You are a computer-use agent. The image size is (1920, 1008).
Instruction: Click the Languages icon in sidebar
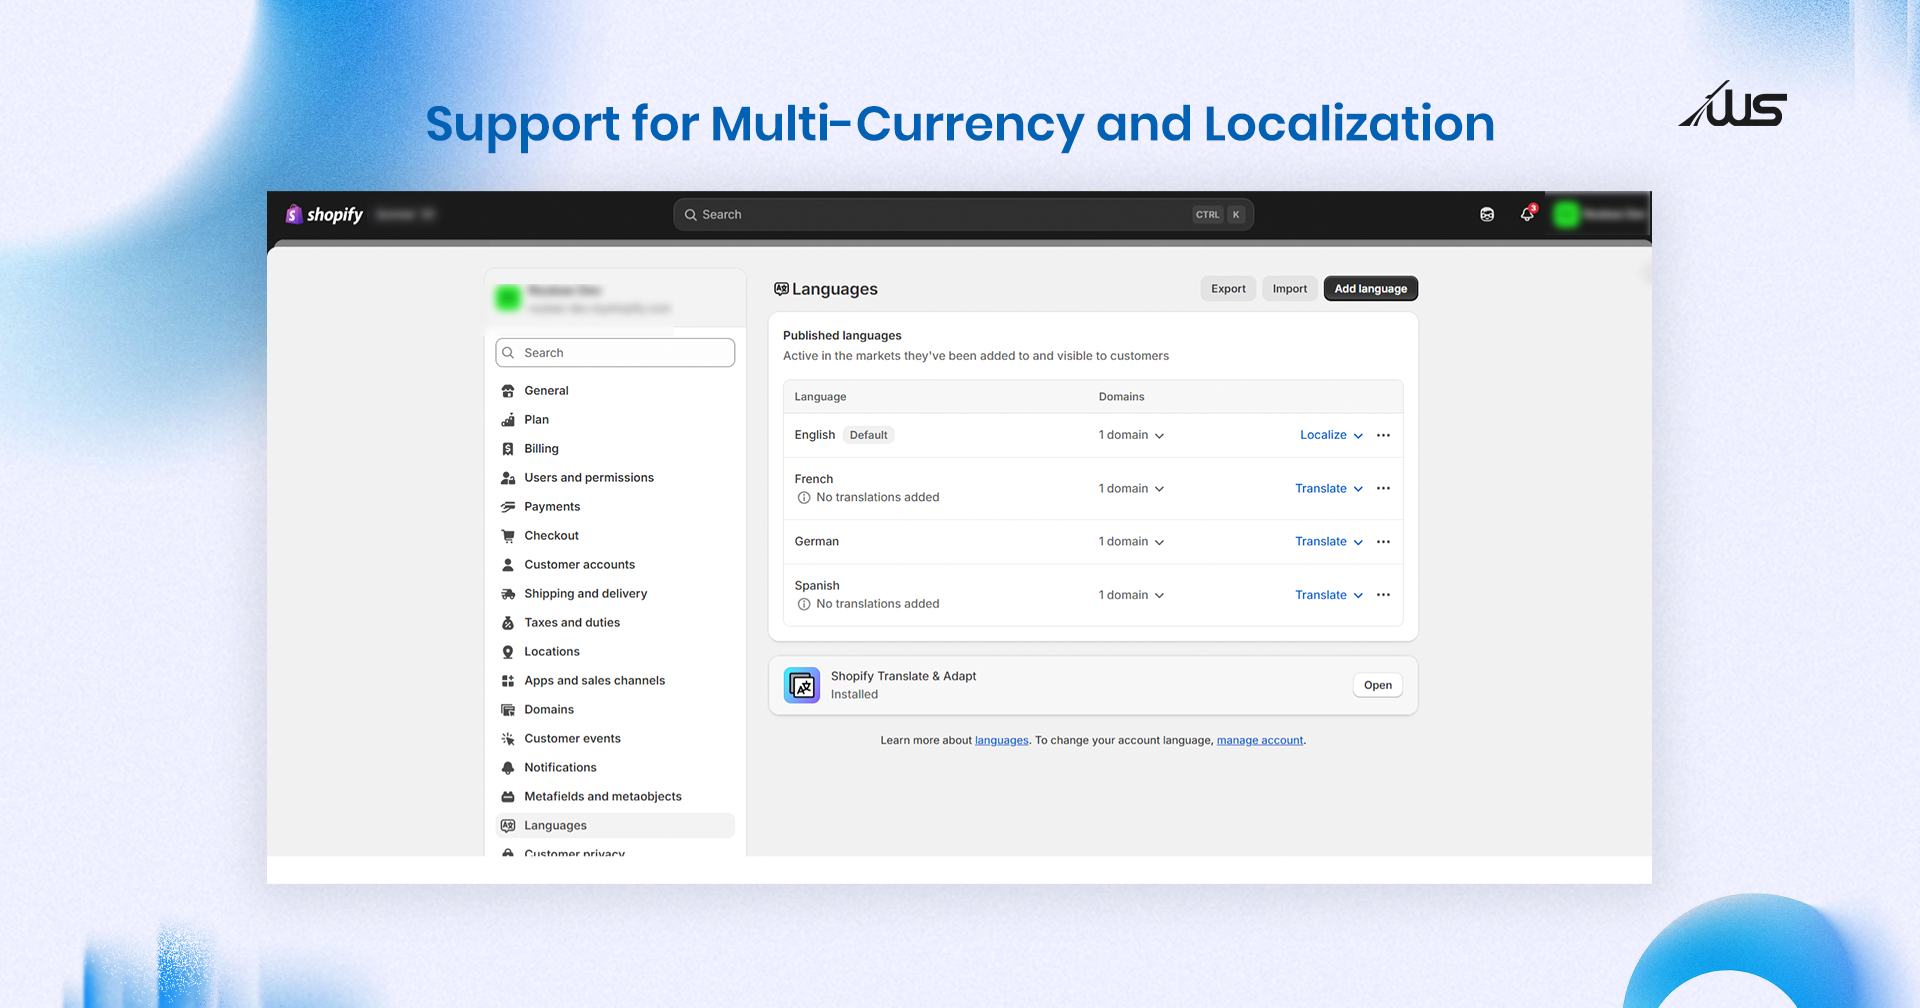[x=508, y=826]
